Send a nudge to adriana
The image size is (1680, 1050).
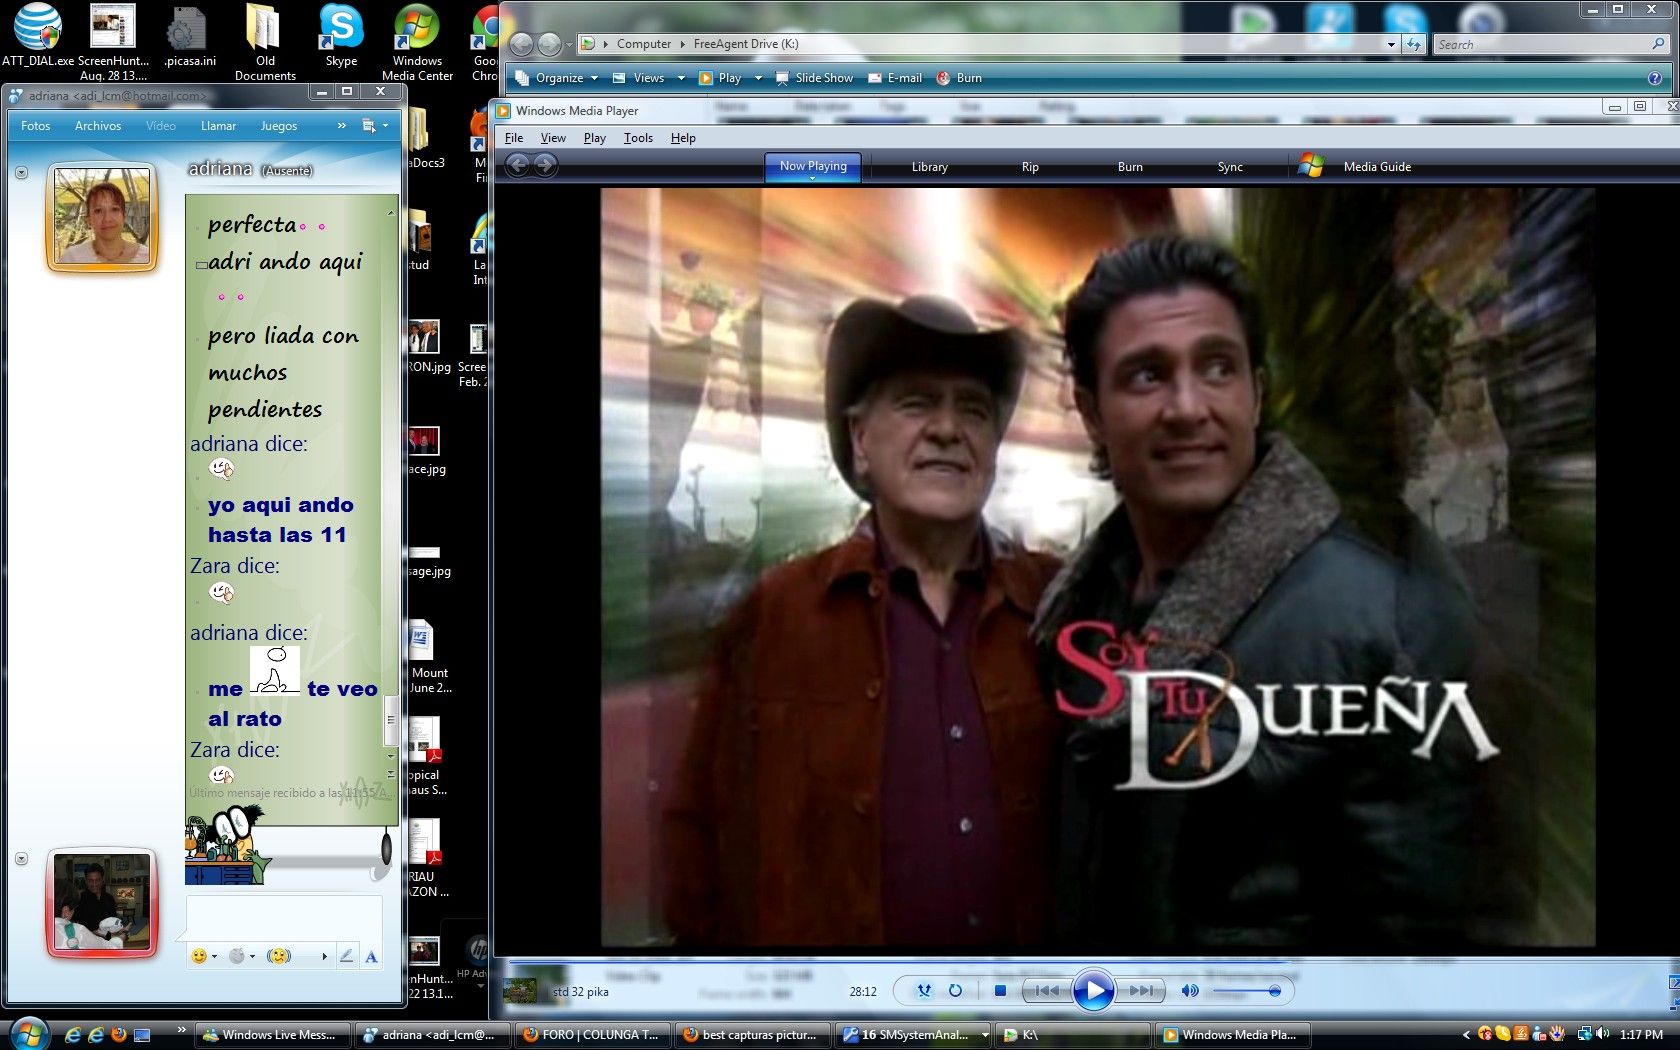[279, 956]
